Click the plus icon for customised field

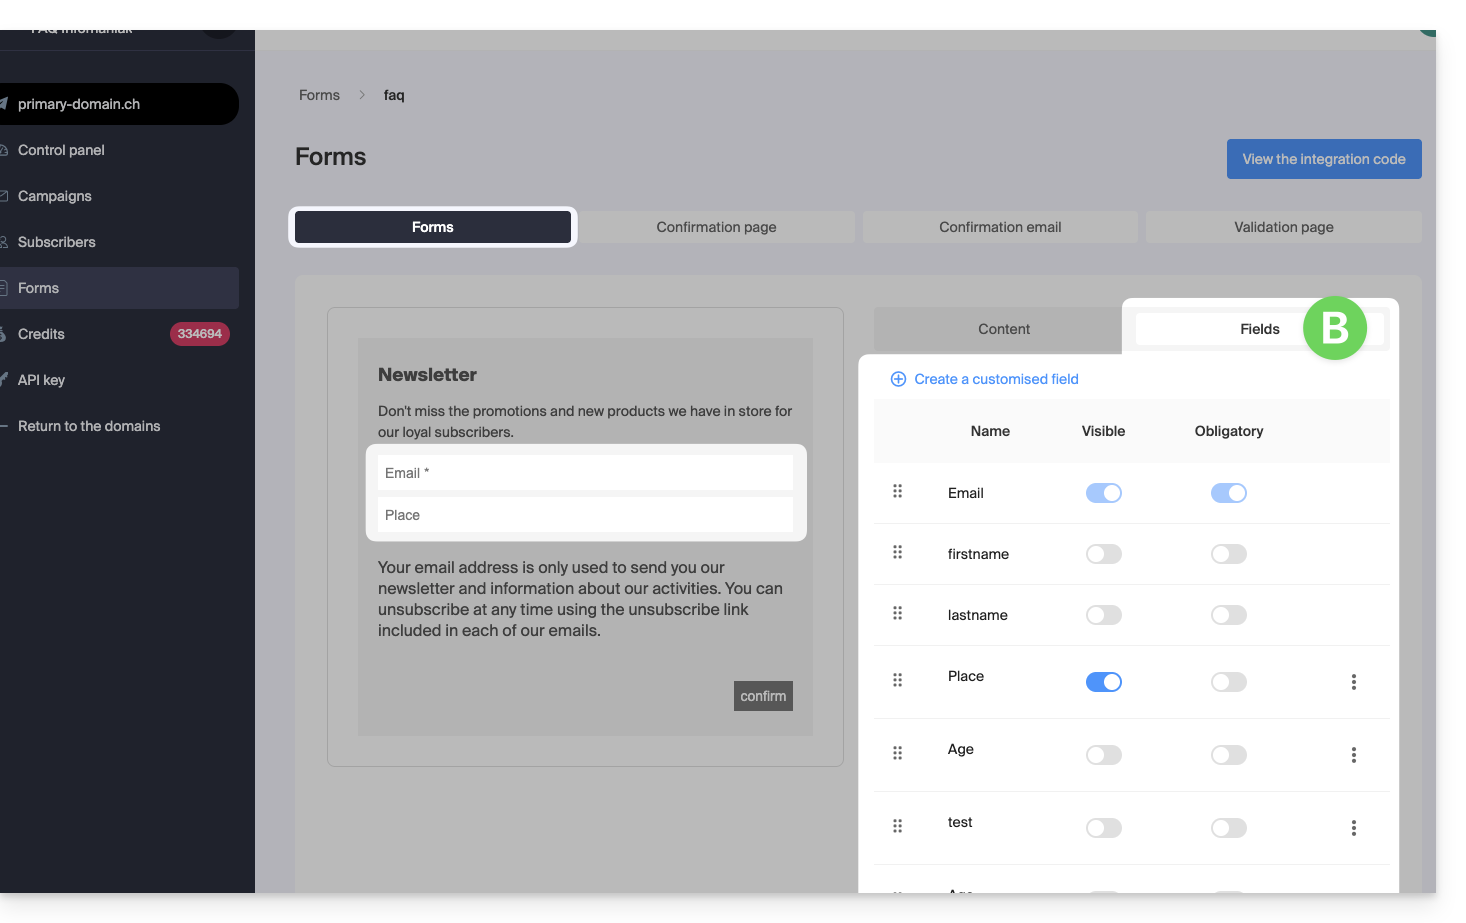(898, 379)
